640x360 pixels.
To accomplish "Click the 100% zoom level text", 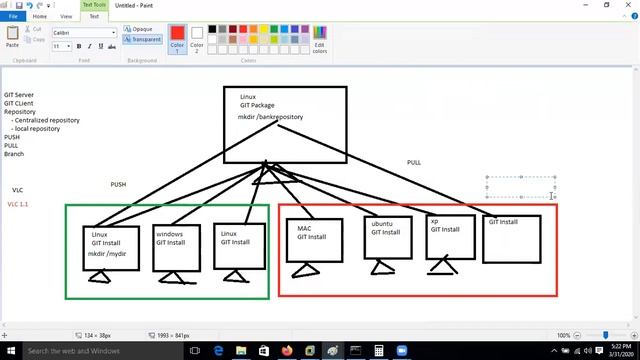I will pyautogui.click(x=563, y=336).
